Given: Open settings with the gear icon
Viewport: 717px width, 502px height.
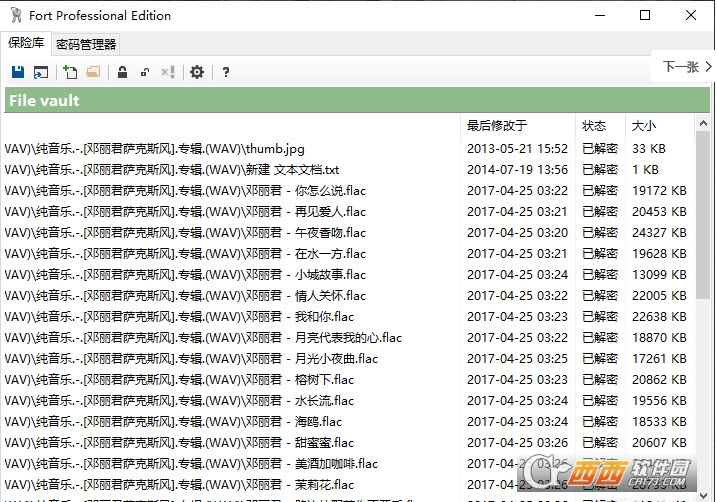Looking at the screenshot, I should point(197,72).
